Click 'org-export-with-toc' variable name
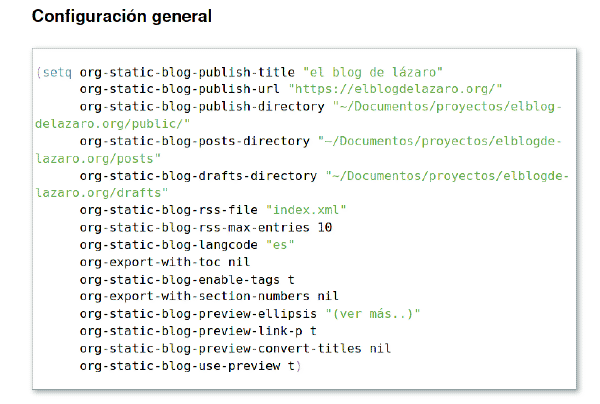This screenshot has width=600, height=404. (x=150, y=262)
